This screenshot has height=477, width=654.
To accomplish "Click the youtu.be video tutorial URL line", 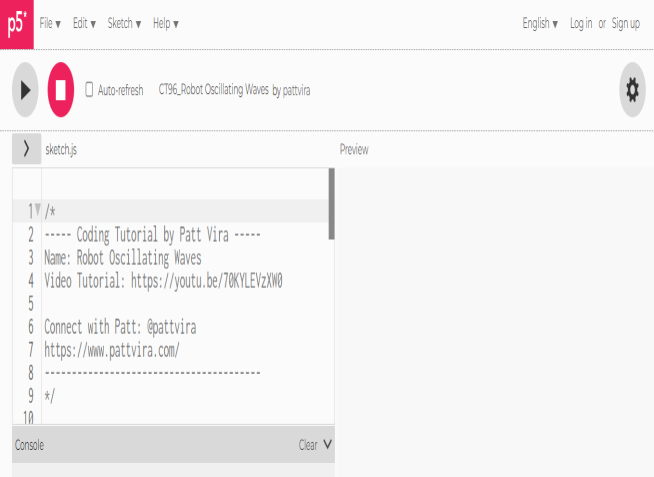I will [x=163, y=281].
